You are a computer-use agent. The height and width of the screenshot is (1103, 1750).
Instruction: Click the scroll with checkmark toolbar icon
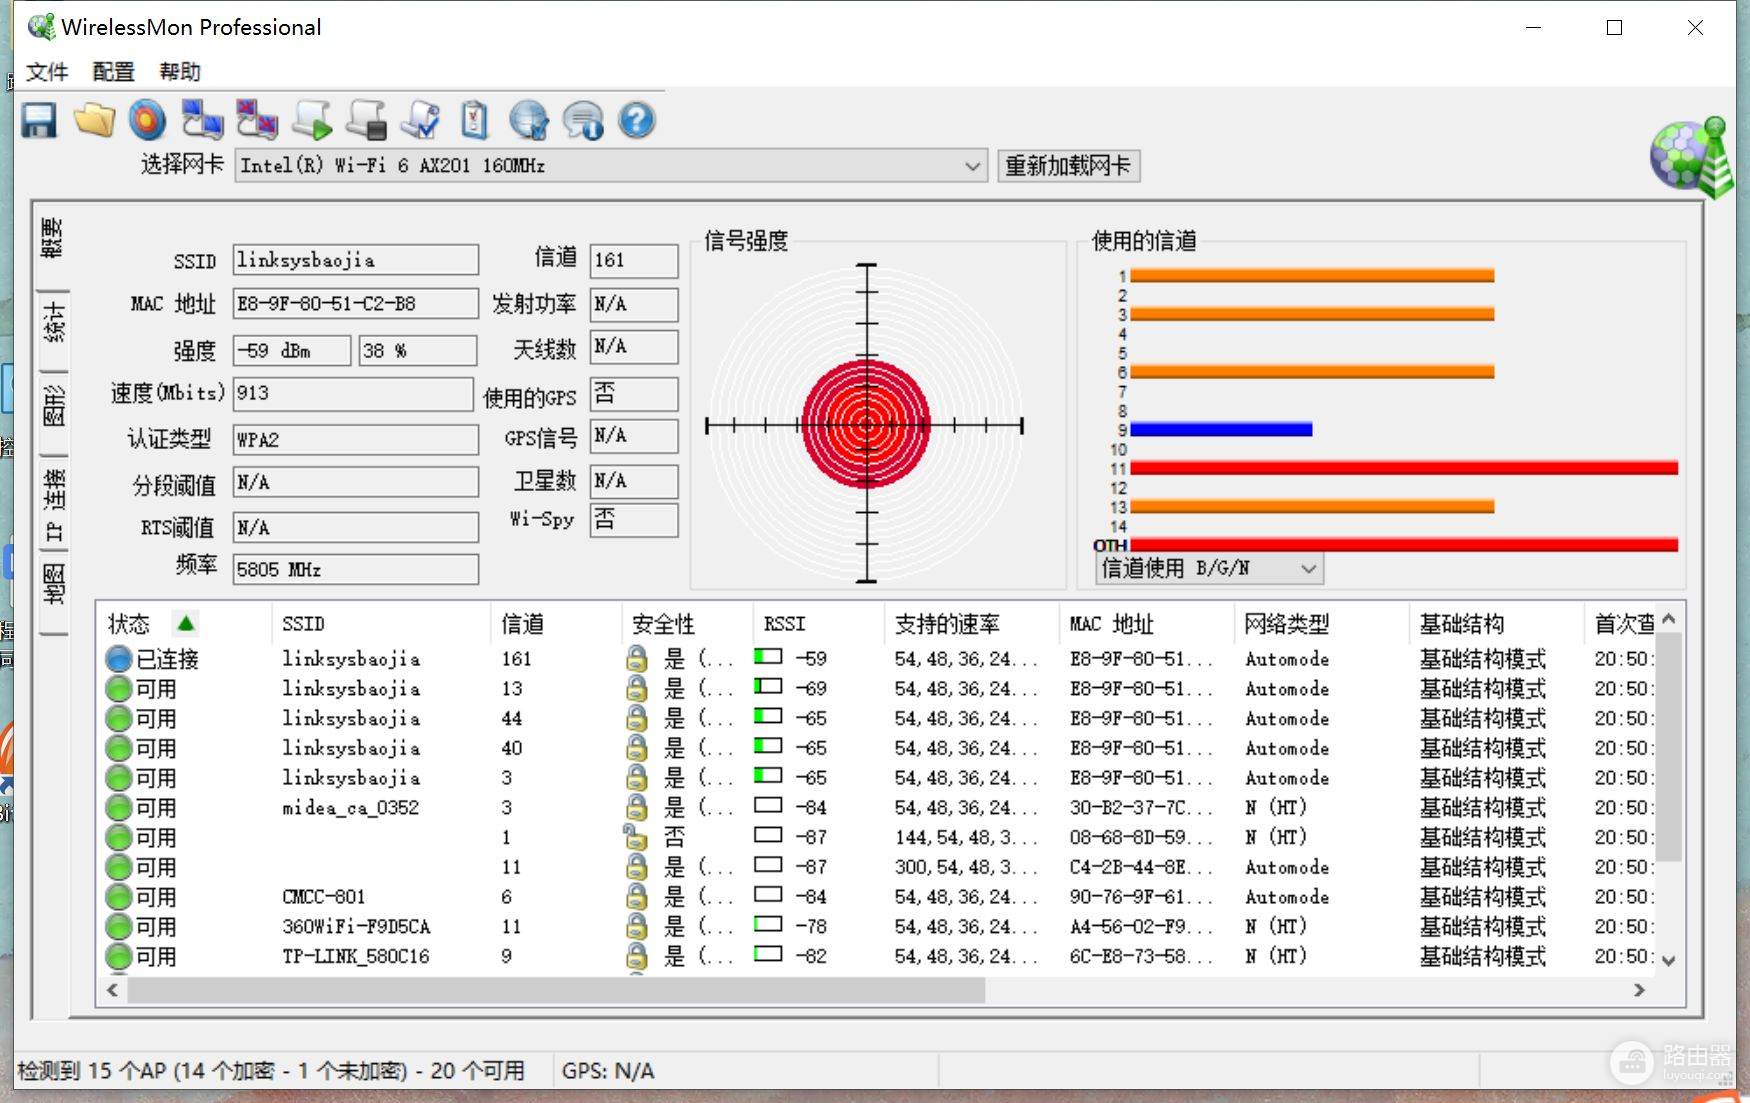point(420,120)
